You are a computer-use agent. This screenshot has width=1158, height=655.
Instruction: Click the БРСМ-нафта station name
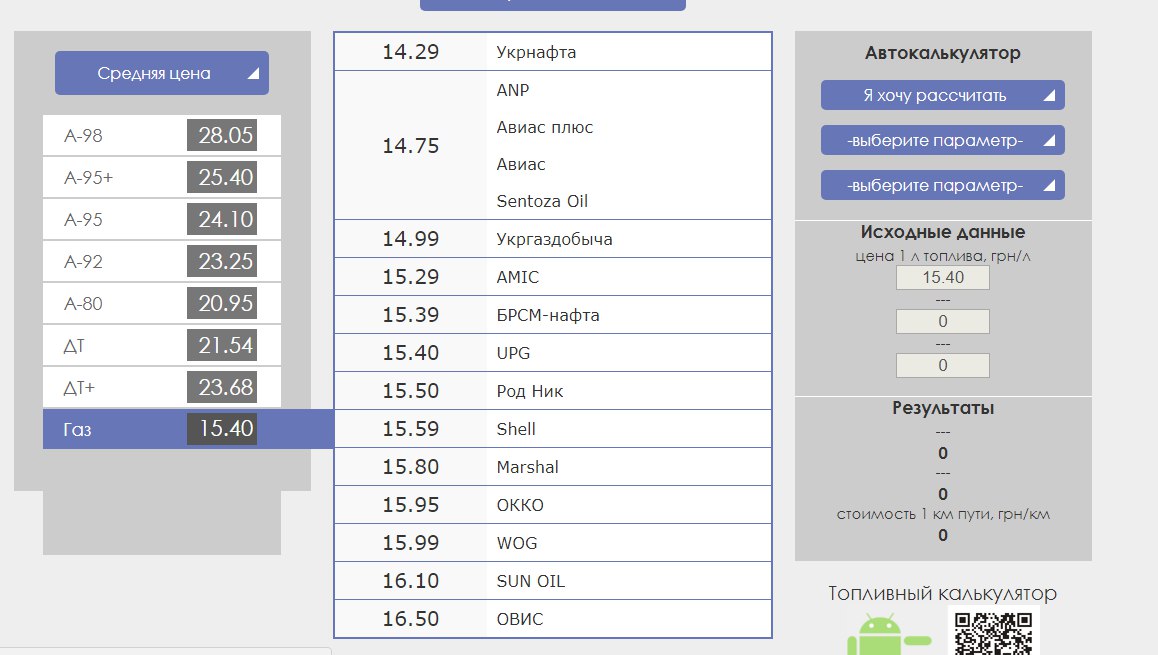(x=548, y=315)
